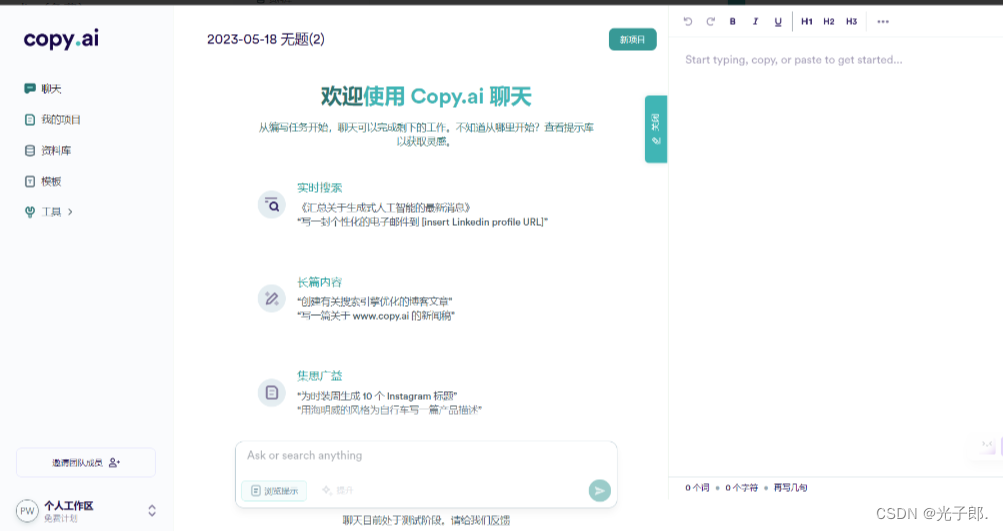This screenshot has width=1003, height=531.
Task: Focus the Ask or search anything field
Action: pos(426,456)
